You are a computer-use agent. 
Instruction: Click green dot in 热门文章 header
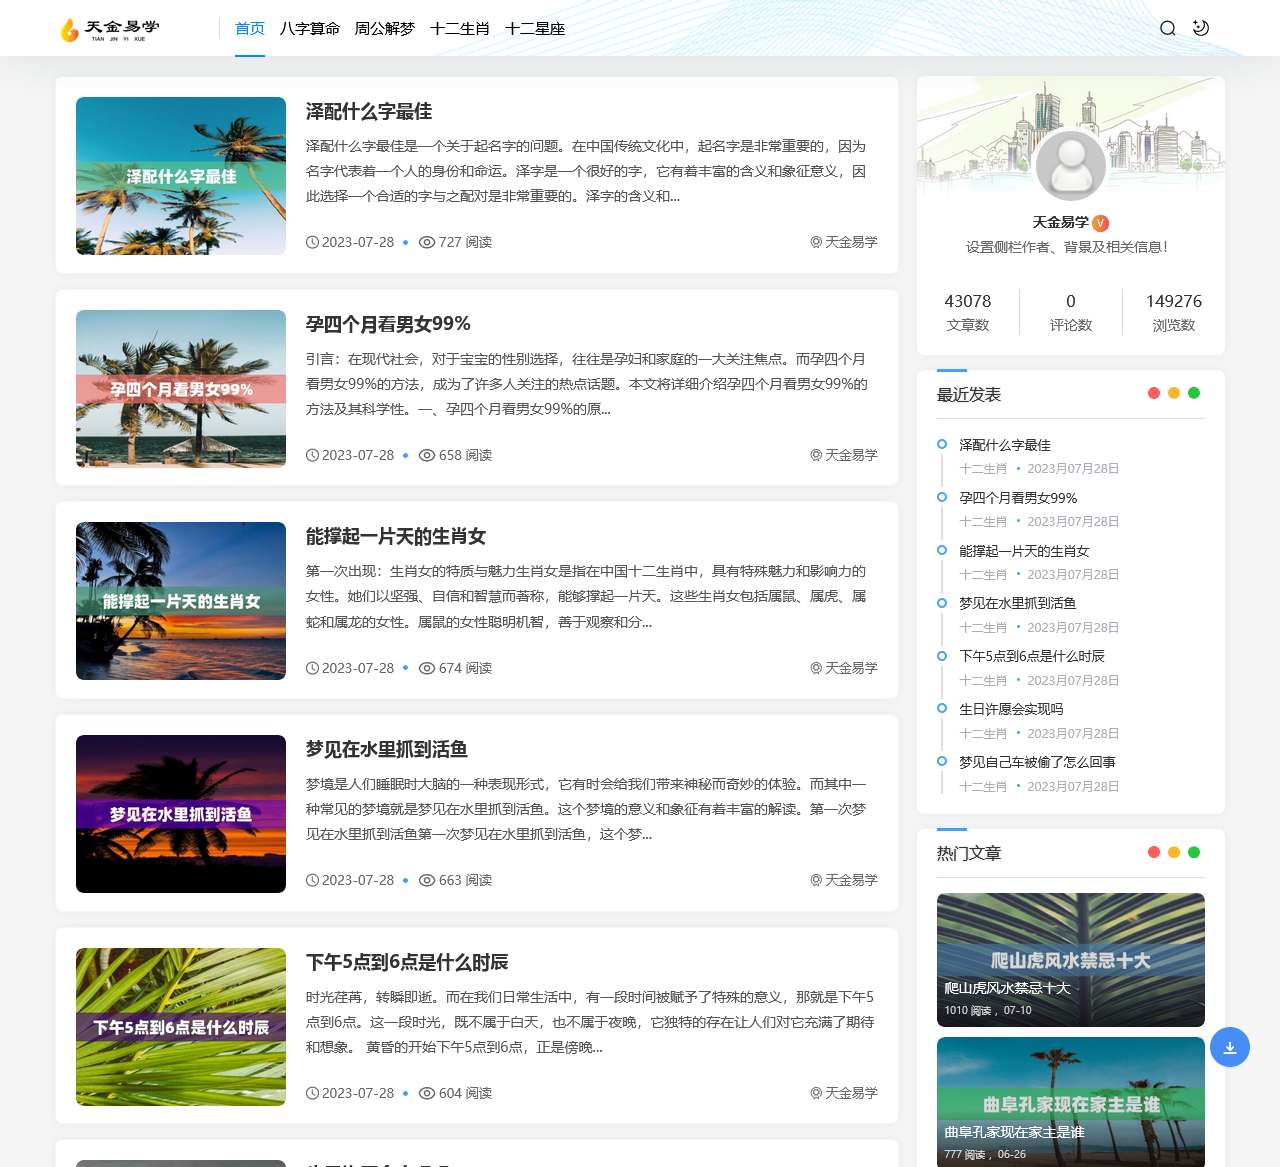coord(1194,852)
